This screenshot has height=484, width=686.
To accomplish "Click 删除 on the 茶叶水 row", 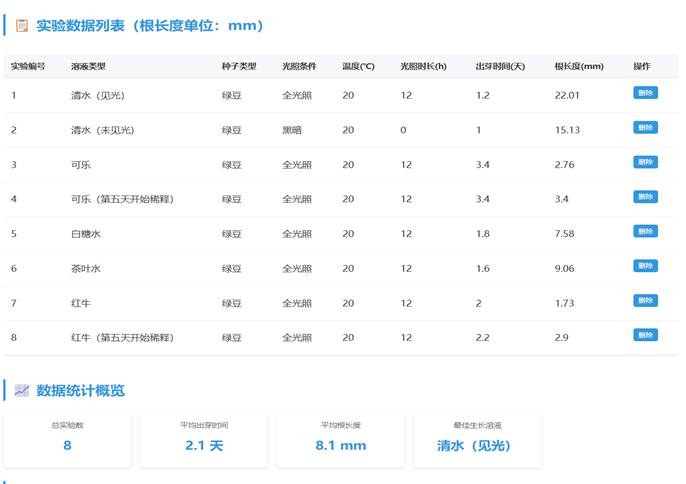I will pyautogui.click(x=645, y=266).
